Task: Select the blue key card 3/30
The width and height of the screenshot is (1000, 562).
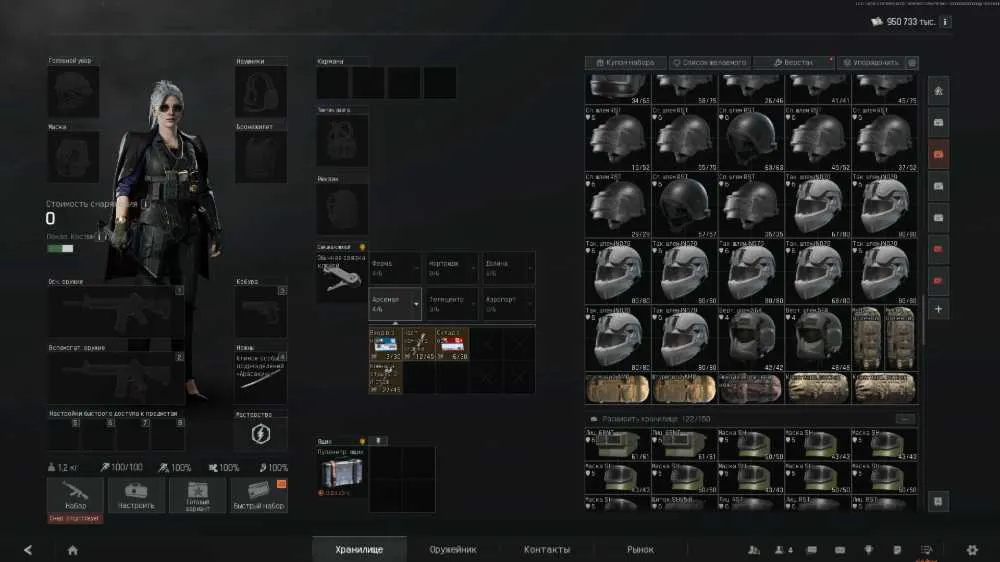Action: [x=385, y=344]
